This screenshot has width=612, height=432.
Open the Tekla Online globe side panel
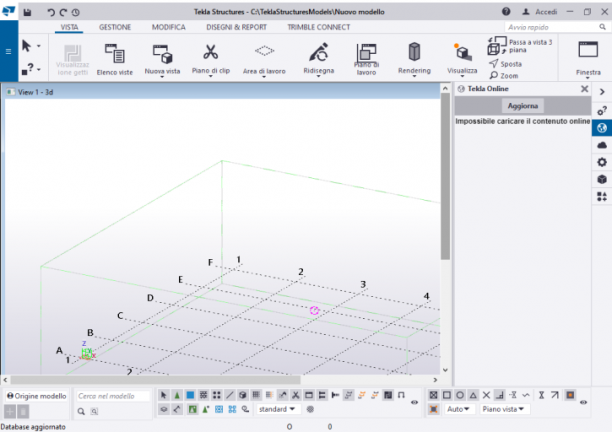tap(602, 128)
